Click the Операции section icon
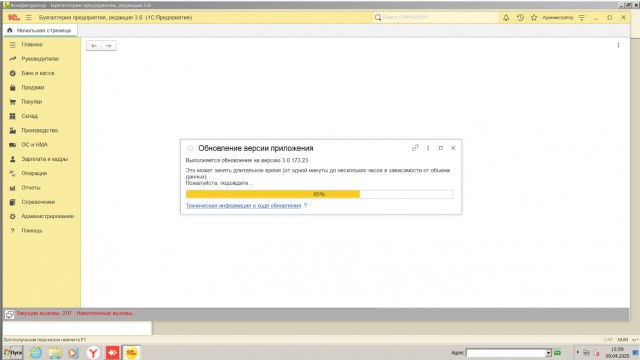The width and height of the screenshot is (640, 360). (x=13, y=173)
